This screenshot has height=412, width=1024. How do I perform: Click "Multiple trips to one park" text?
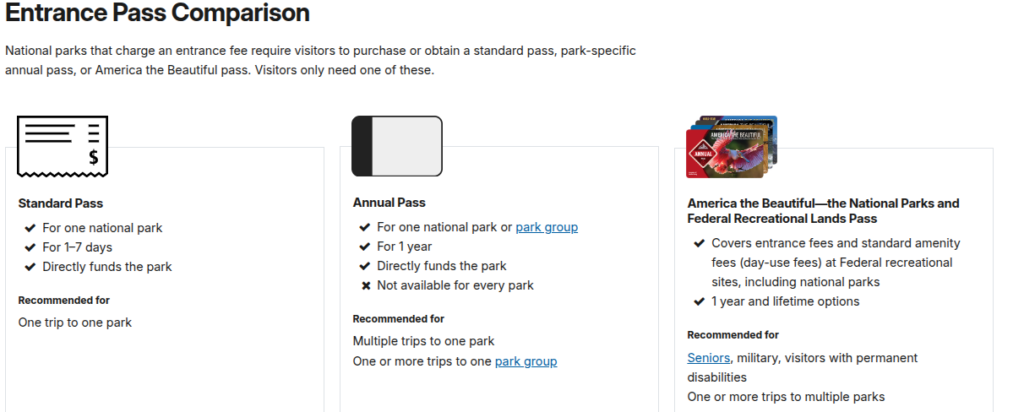423,341
